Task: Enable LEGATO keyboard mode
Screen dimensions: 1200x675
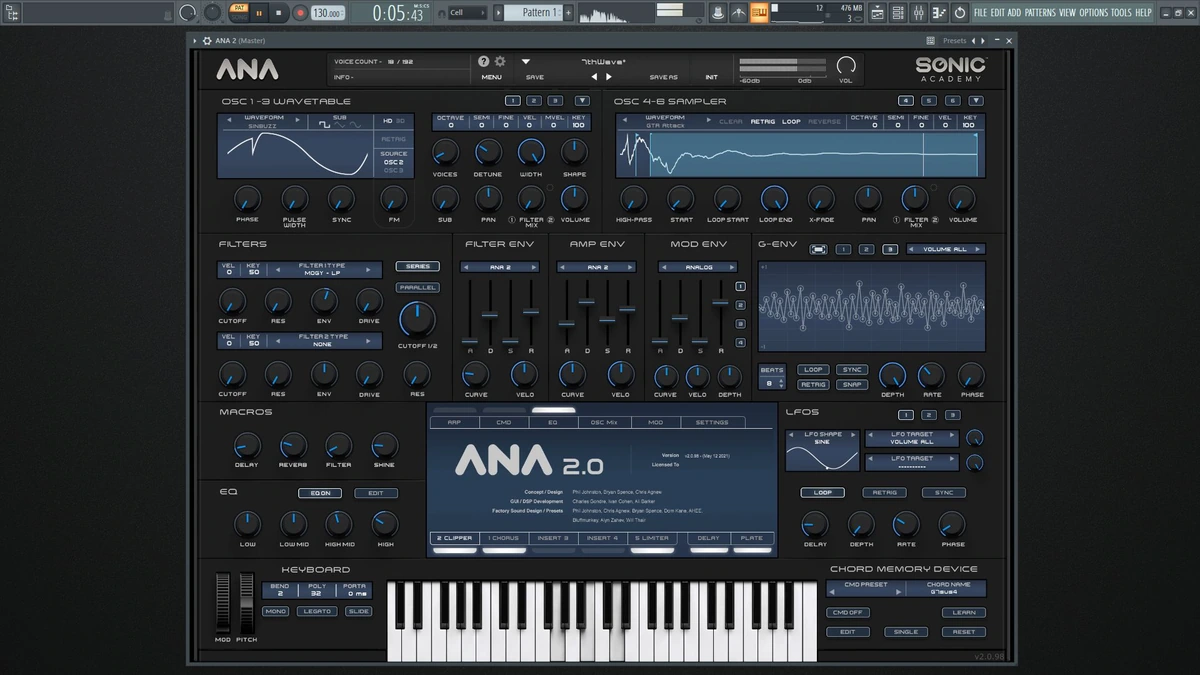Action: 317,611
